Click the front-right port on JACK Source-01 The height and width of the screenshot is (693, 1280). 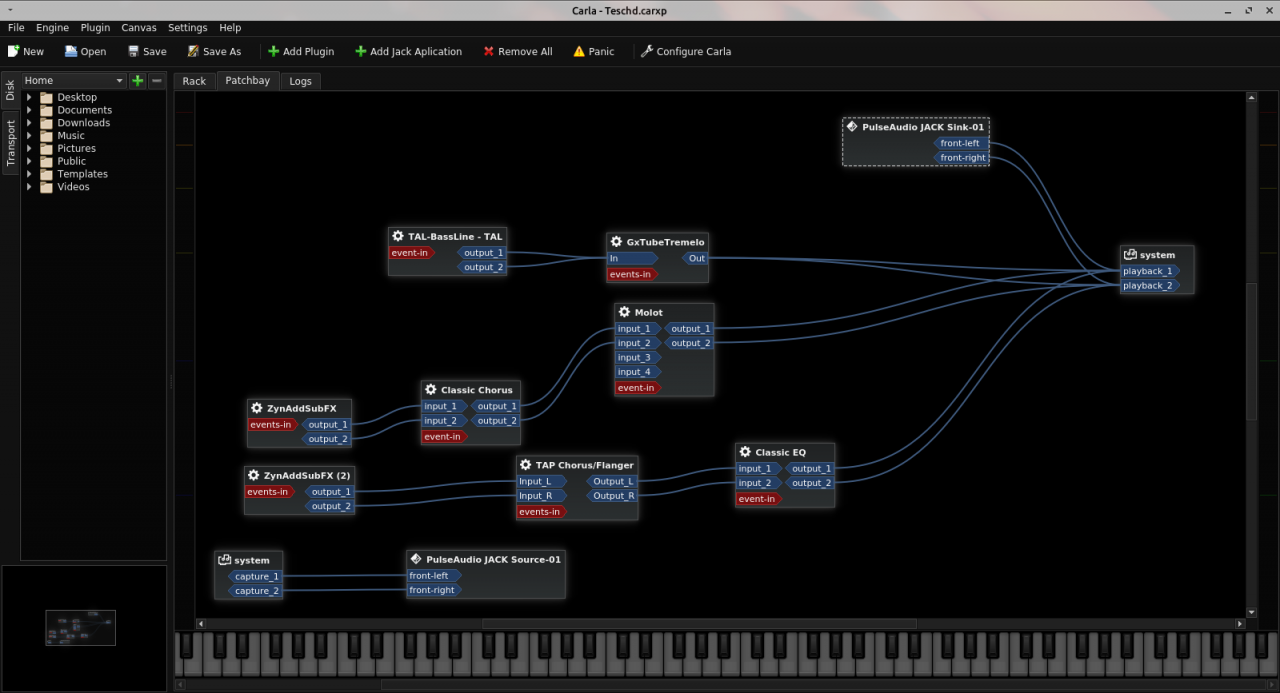[x=433, y=590]
